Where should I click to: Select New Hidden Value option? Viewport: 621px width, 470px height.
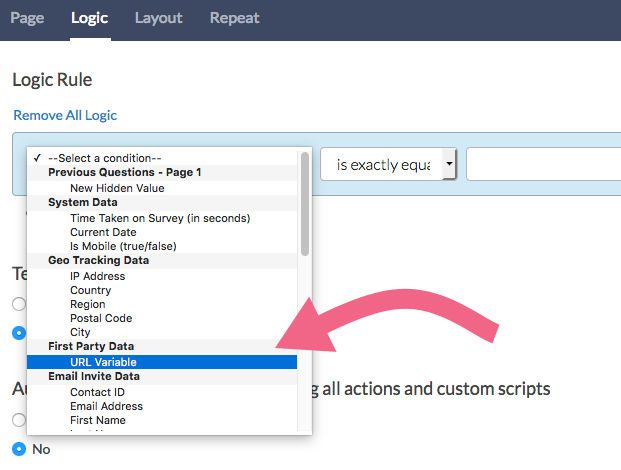pyautogui.click(x=117, y=187)
